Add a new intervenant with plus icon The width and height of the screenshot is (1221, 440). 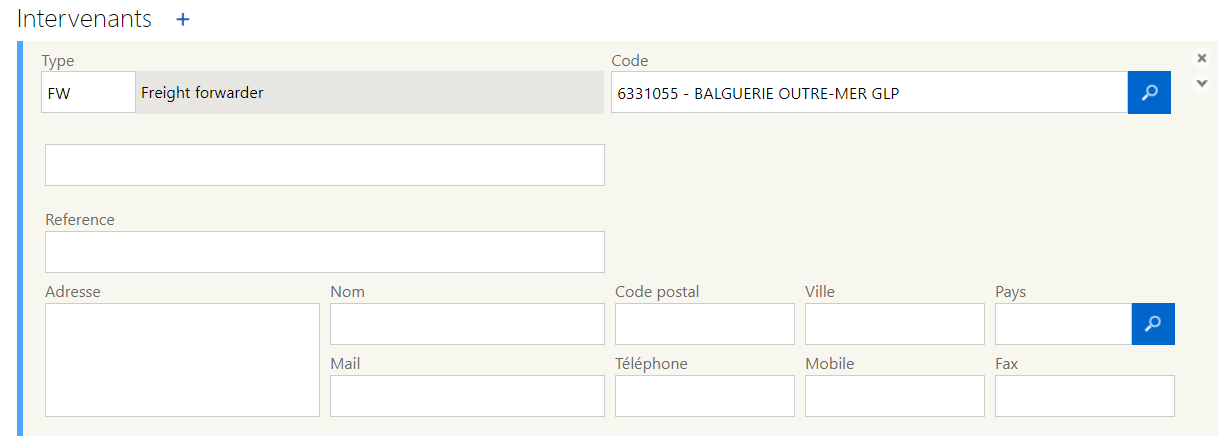pos(183,19)
